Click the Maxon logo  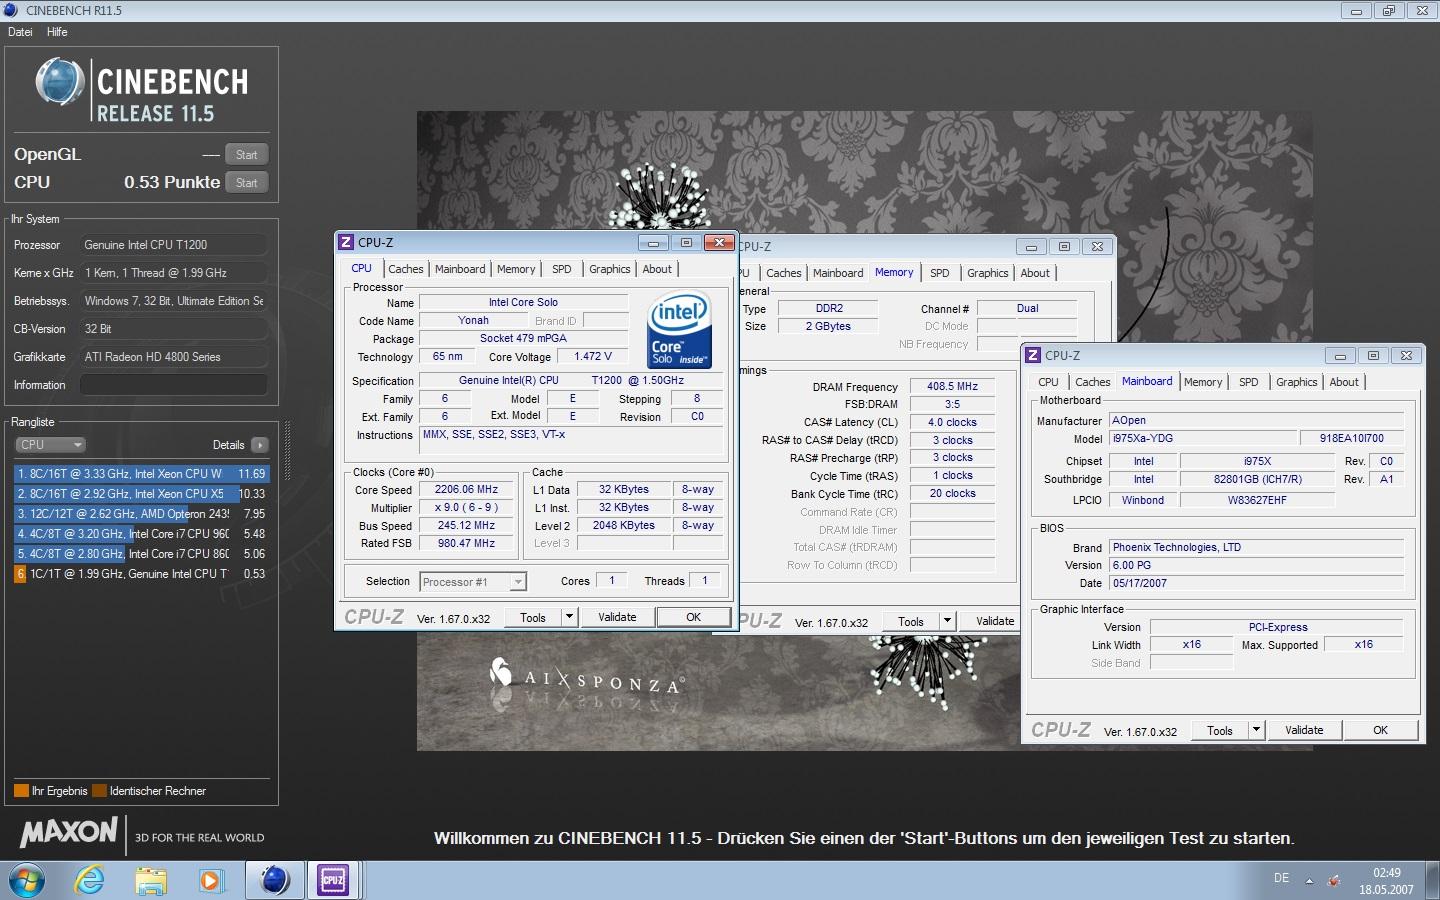tap(69, 832)
